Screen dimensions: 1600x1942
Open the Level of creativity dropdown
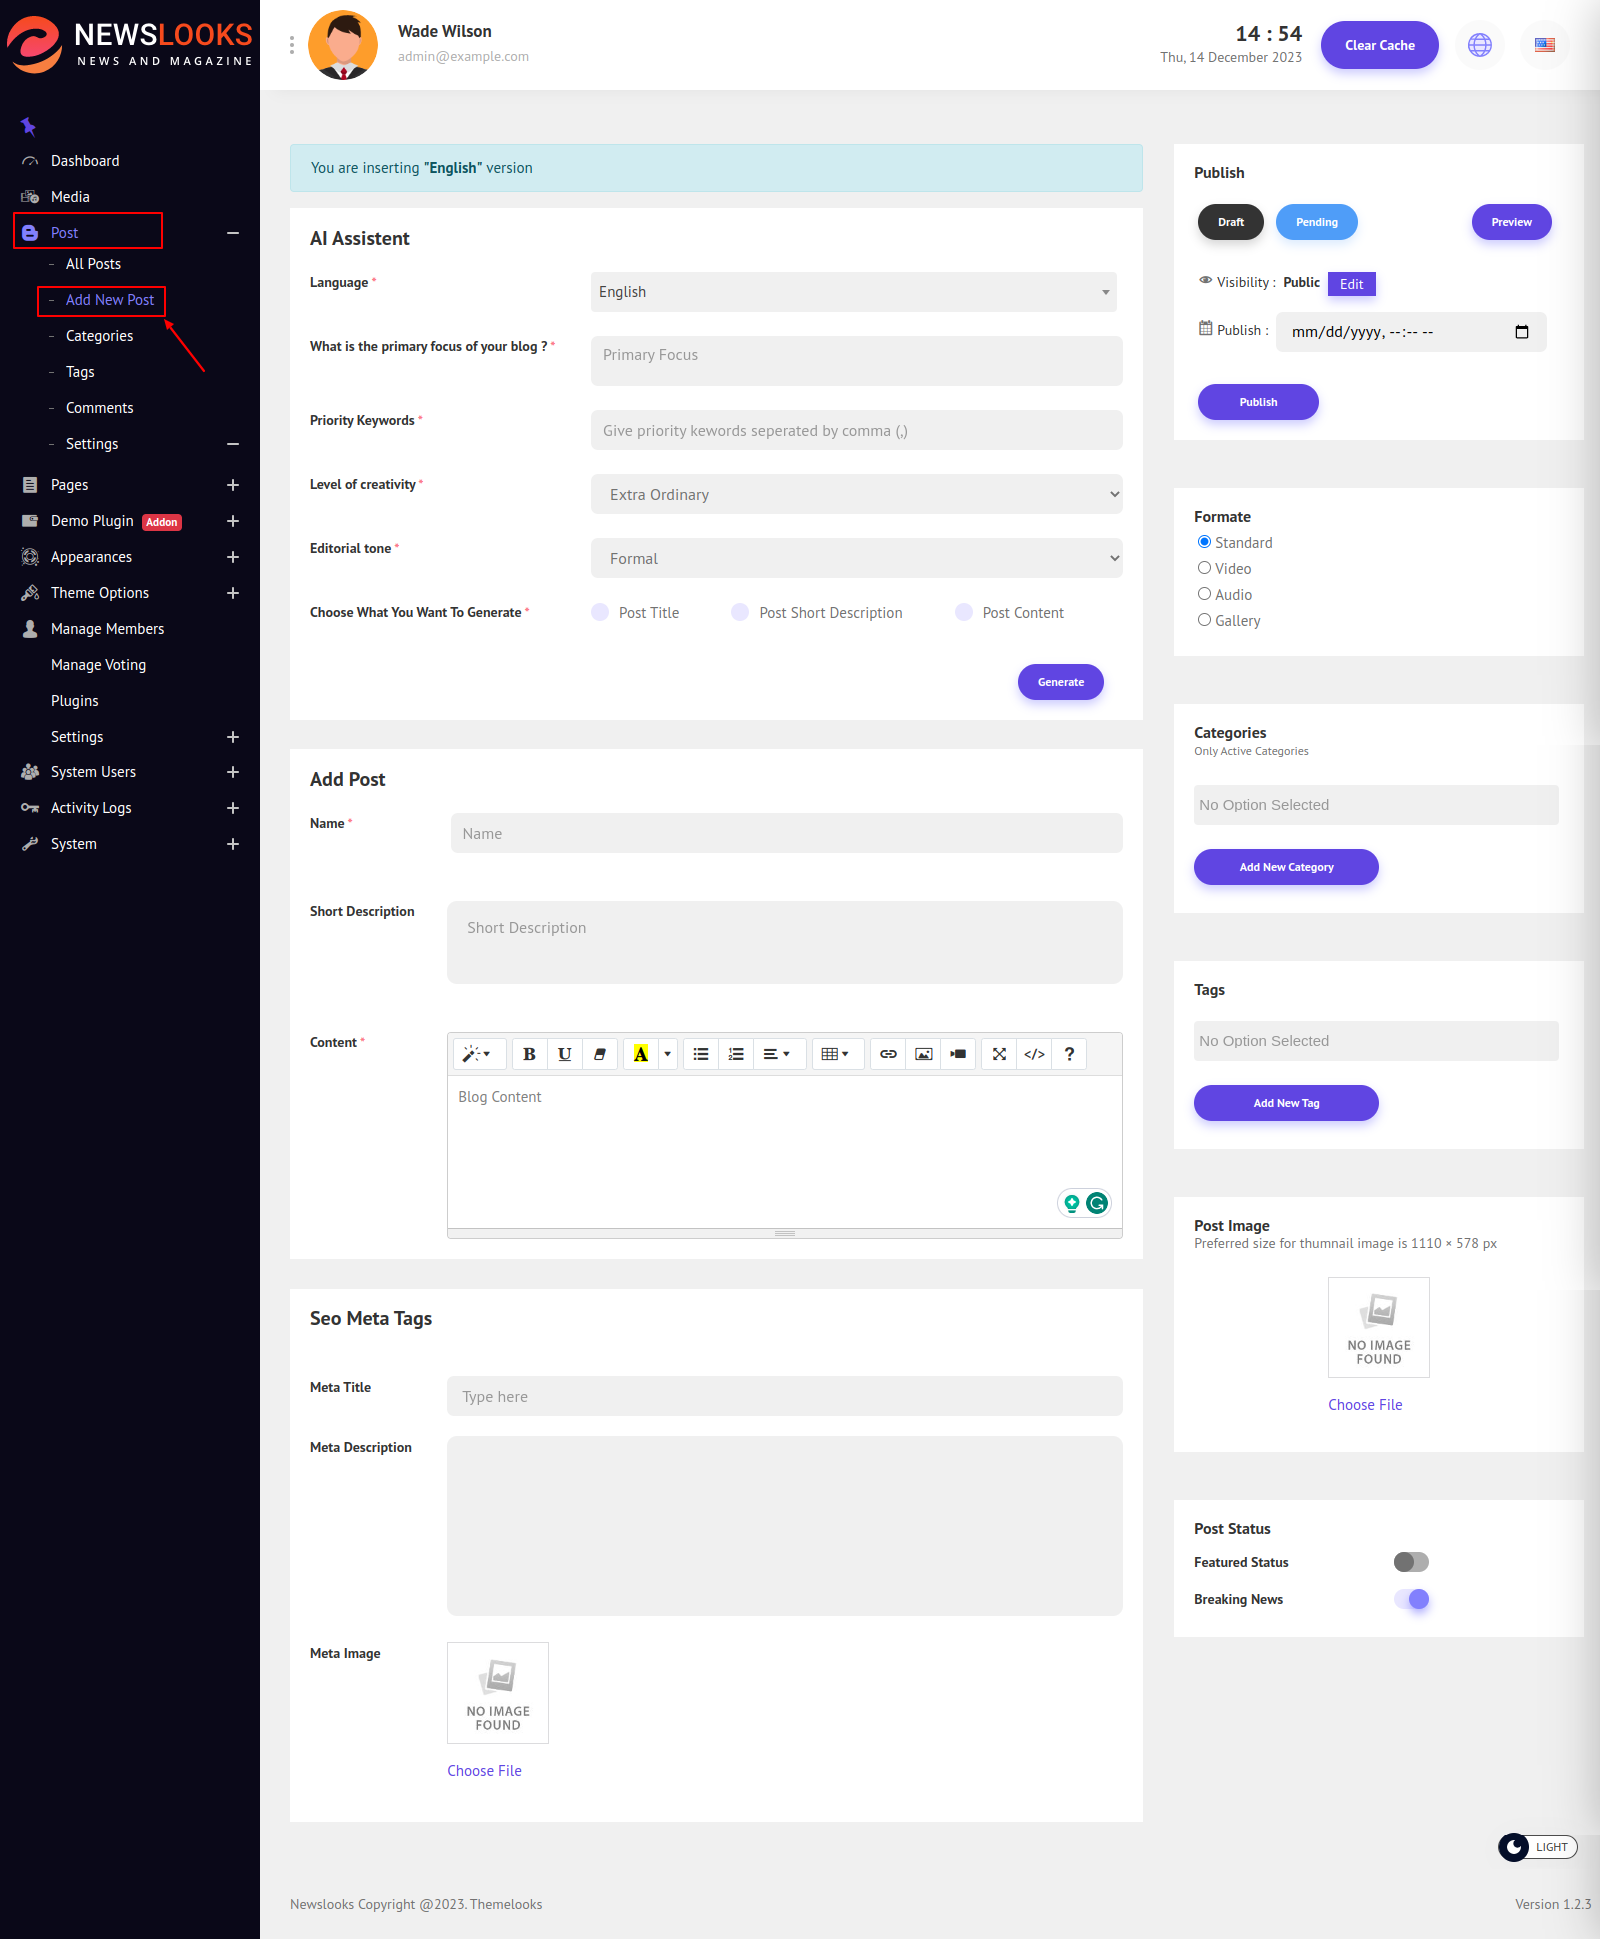pyautogui.click(x=856, y=495)
